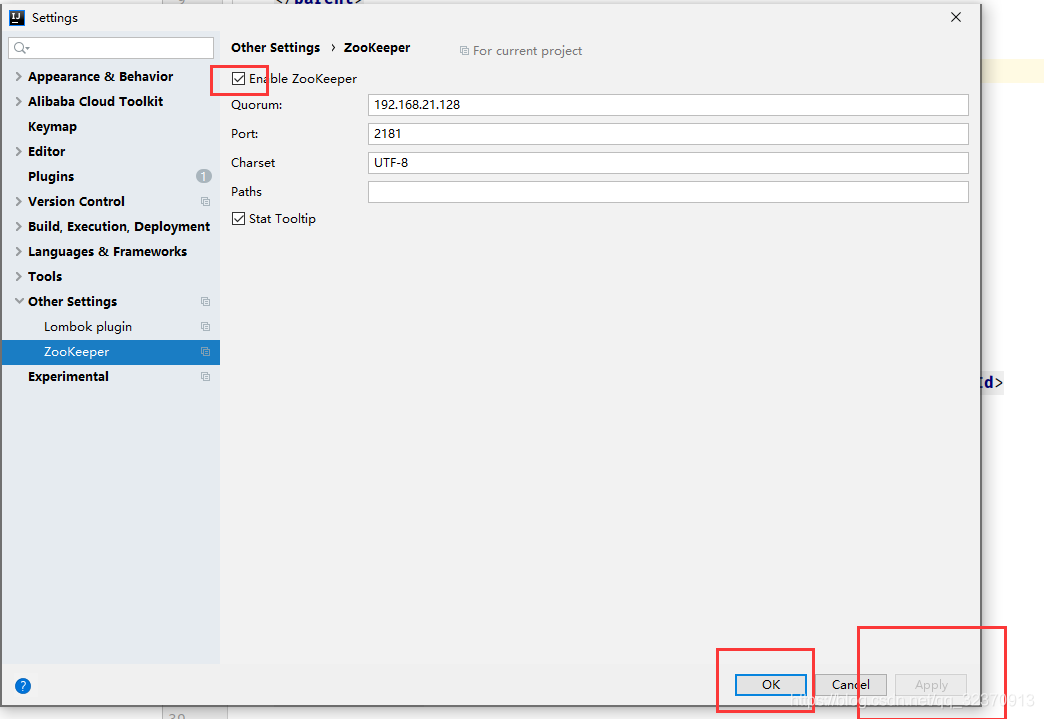Click Other Settings in the breadcrumb
The image size is (1044, 719).
click(276, 48)
